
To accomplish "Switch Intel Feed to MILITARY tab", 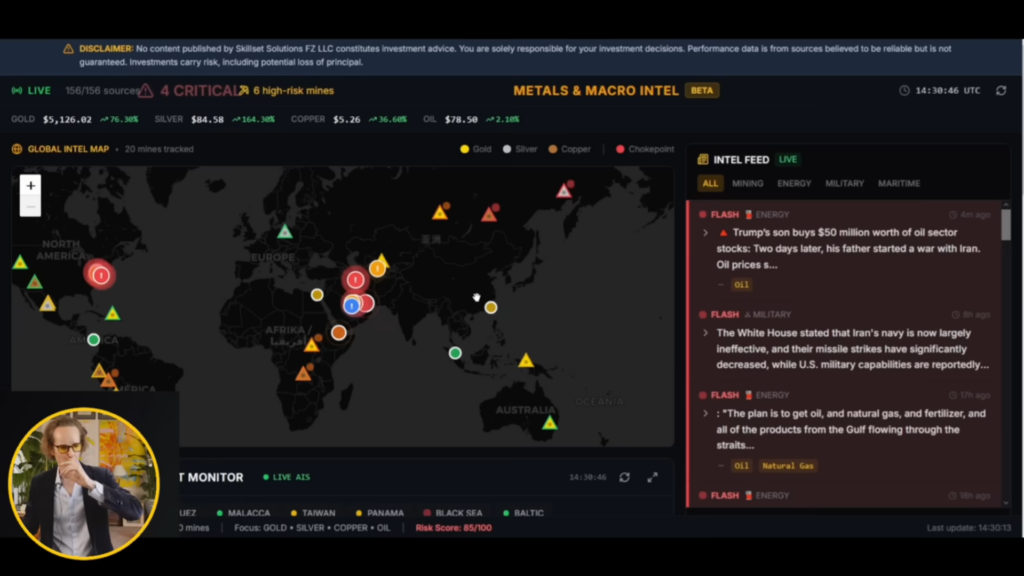I will click(844, 184).
